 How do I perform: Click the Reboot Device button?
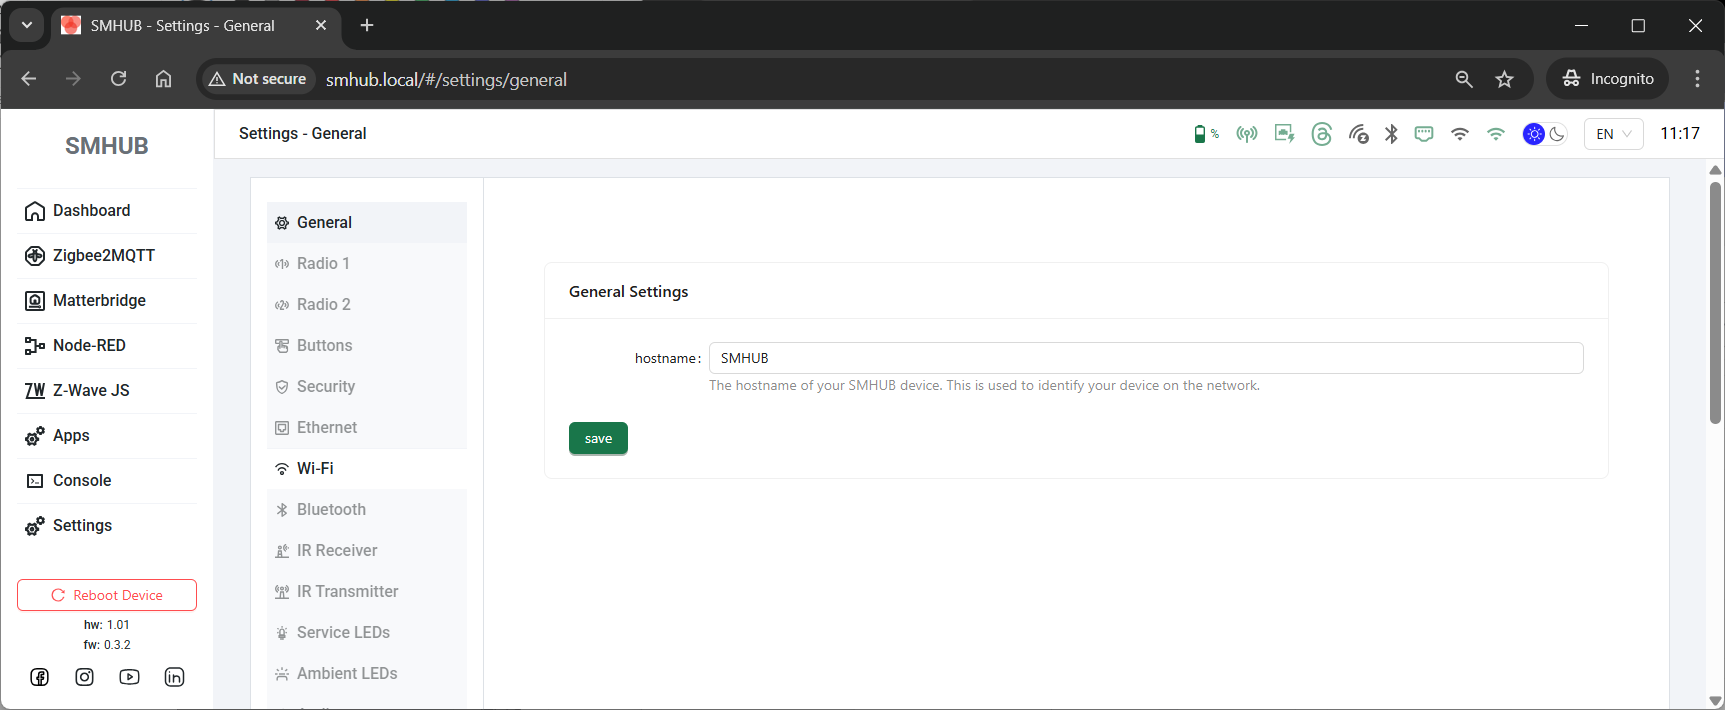pyautogui.click(x=107, y=595)
